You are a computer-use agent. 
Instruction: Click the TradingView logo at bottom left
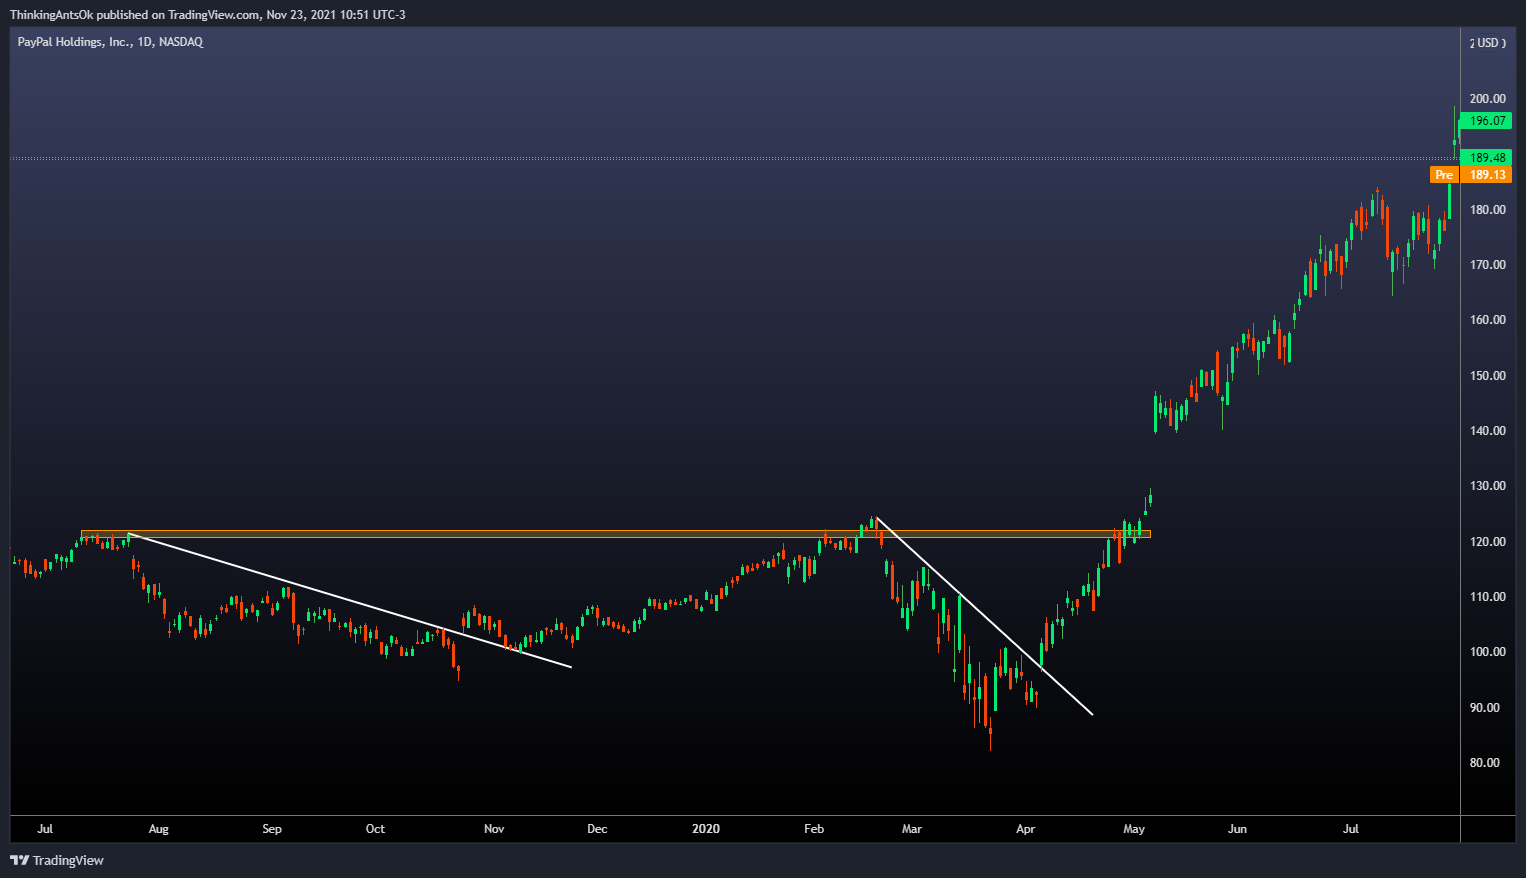57,860
